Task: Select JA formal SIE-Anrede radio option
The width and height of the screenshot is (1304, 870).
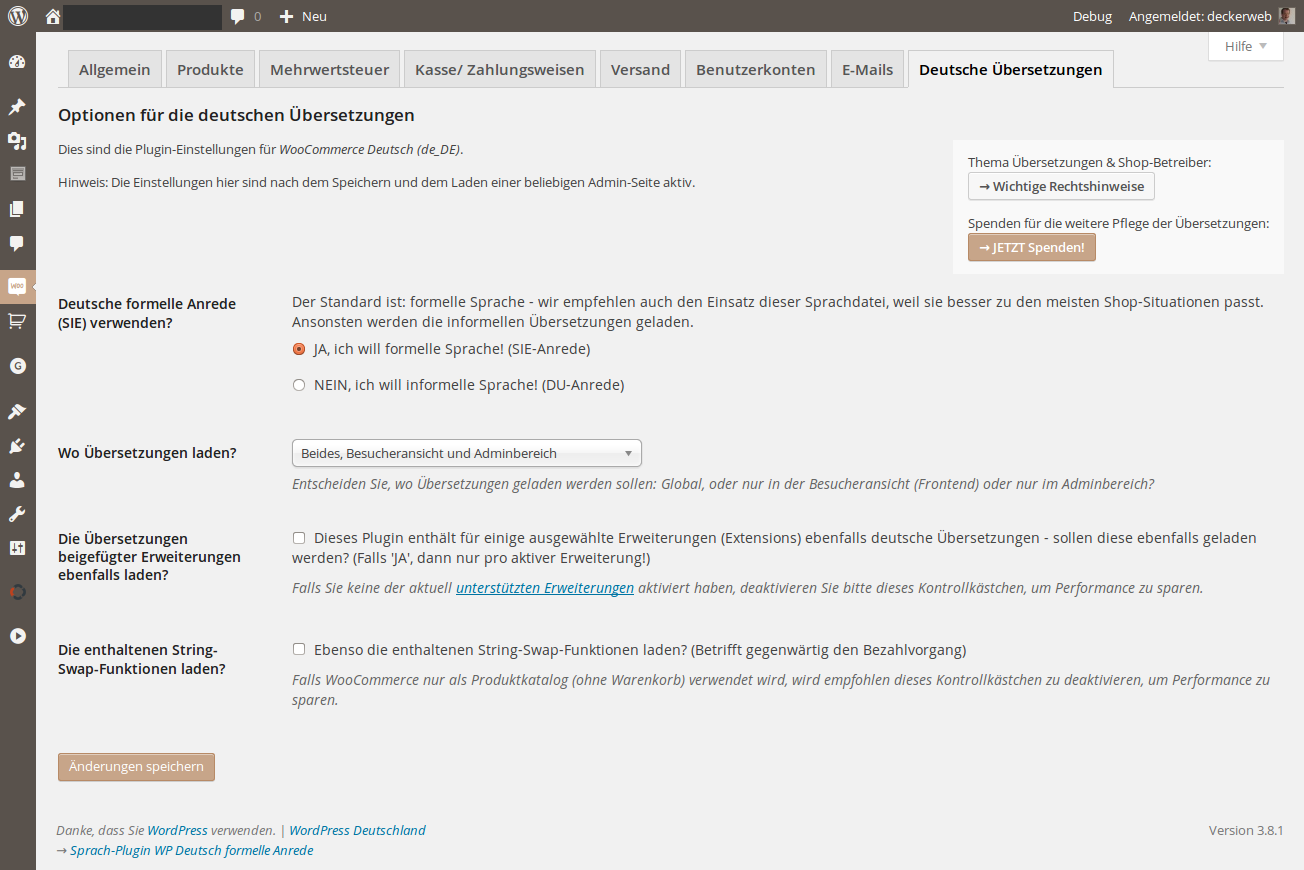Action: [299, 349]
